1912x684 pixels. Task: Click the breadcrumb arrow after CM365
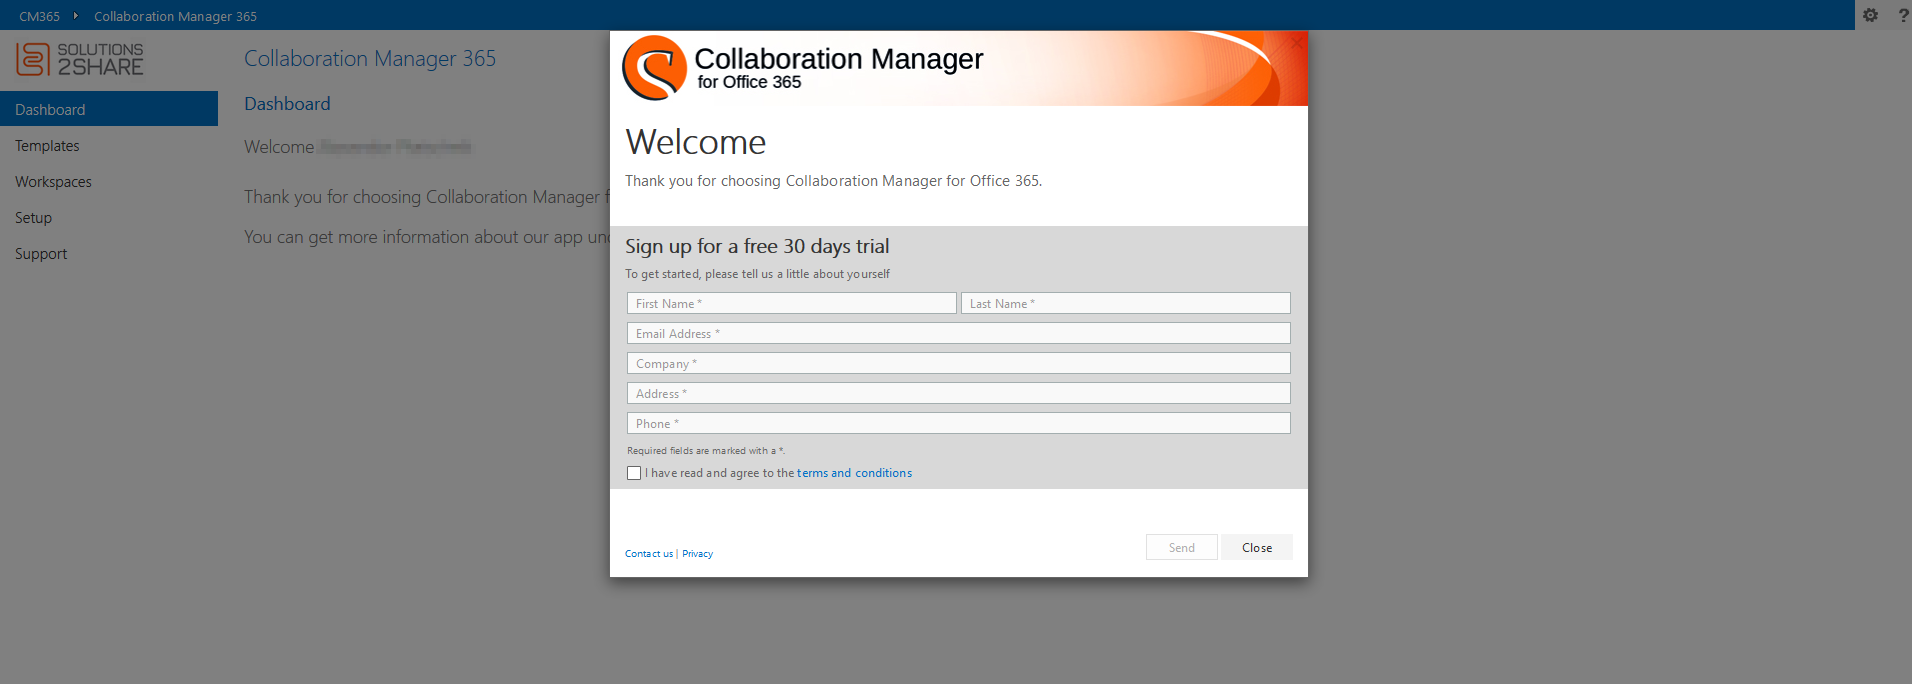(x=76, y=16)
